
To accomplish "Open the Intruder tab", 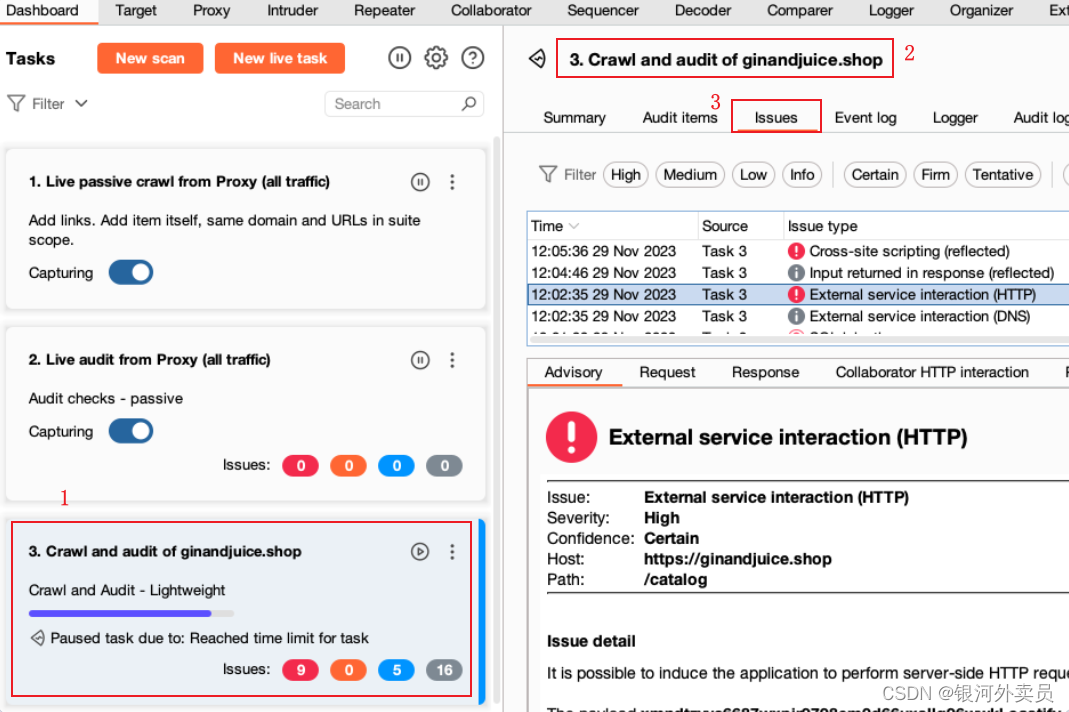I will tap(292, 10).
